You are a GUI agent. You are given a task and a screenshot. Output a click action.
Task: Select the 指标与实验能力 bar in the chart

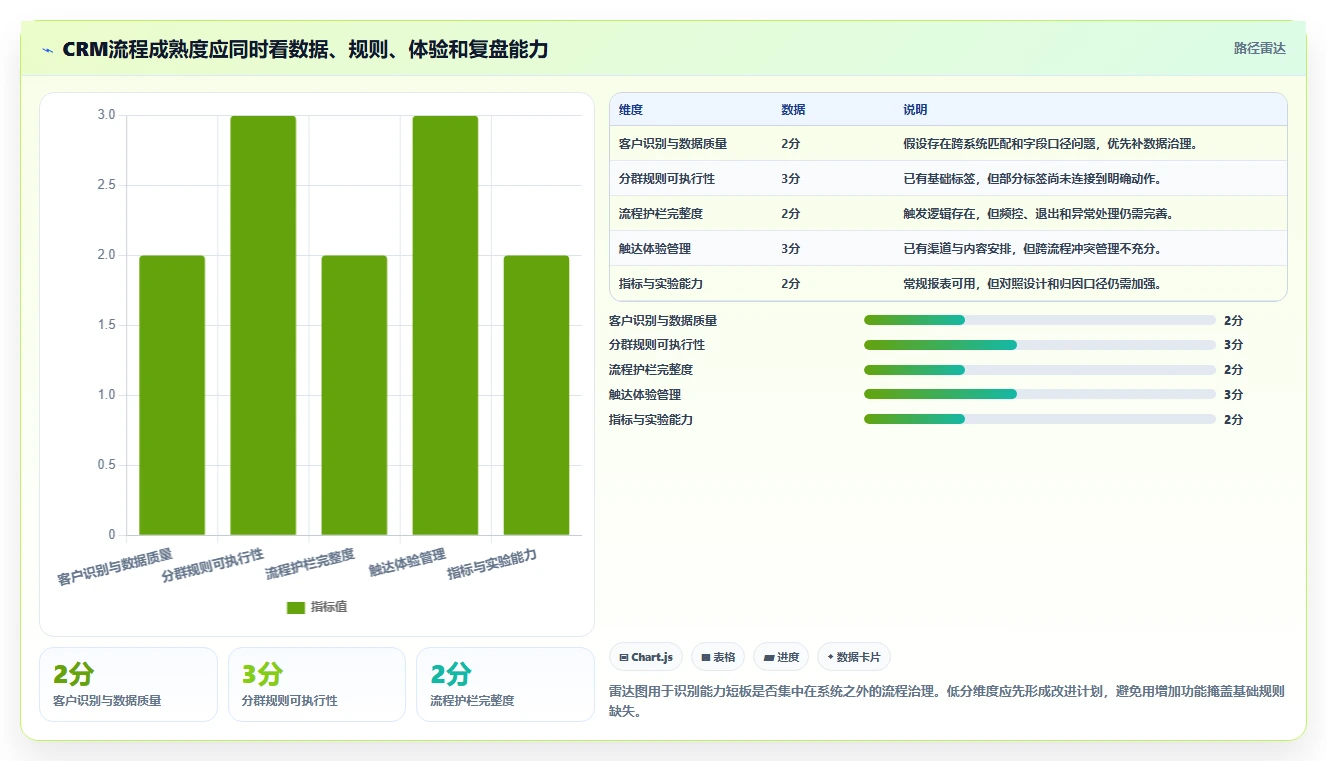[536, 395]
